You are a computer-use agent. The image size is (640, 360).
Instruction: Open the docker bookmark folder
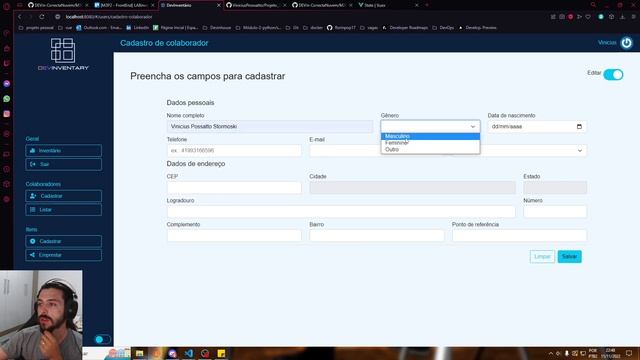313,28
